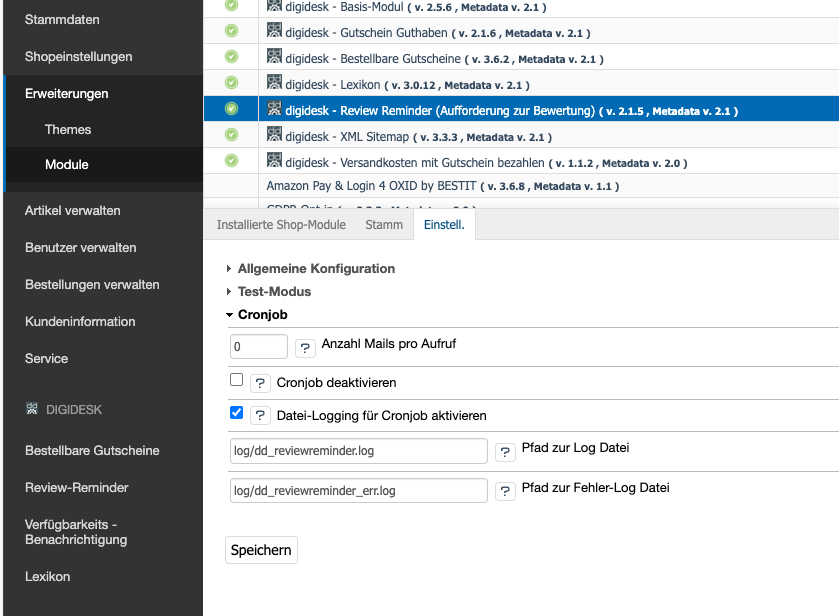
Task: Open help for Datei-Logging für Cronjob aktivieren
Action: [x=260, y=415]
